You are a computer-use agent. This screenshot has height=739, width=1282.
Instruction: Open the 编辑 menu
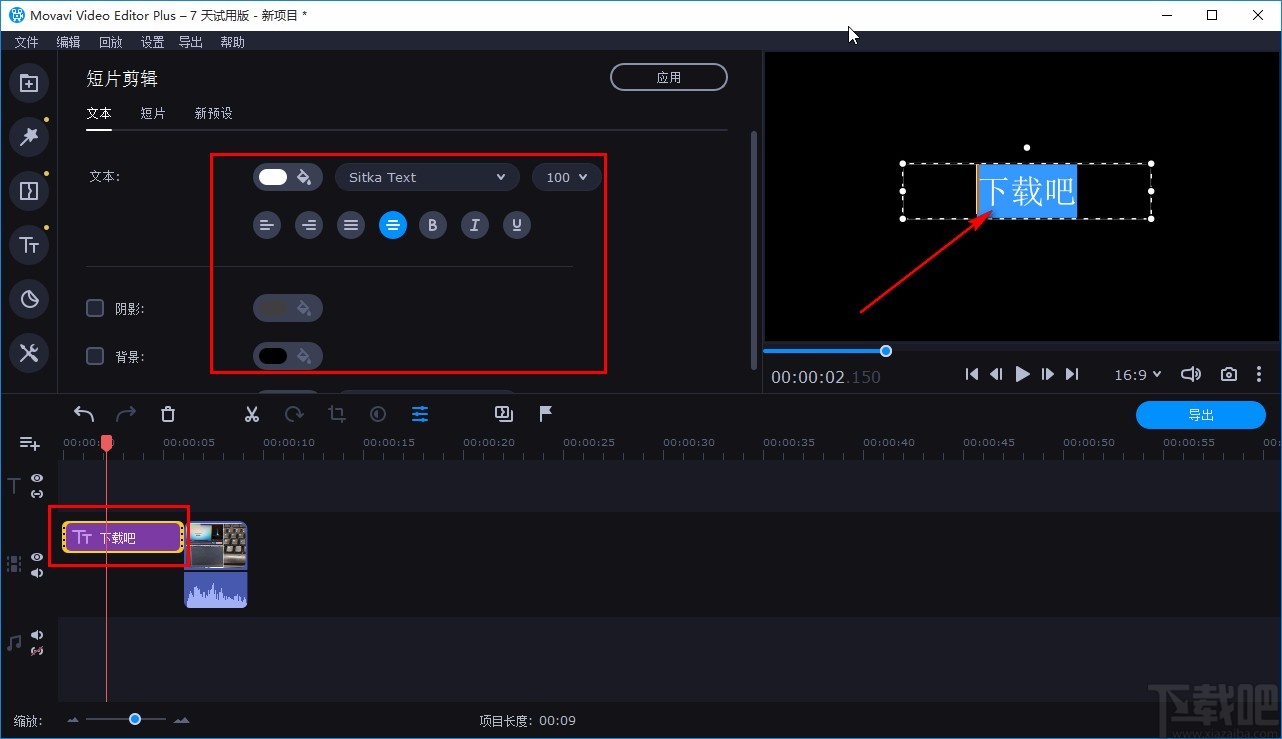pyautogui.click(x=68, y=42)
